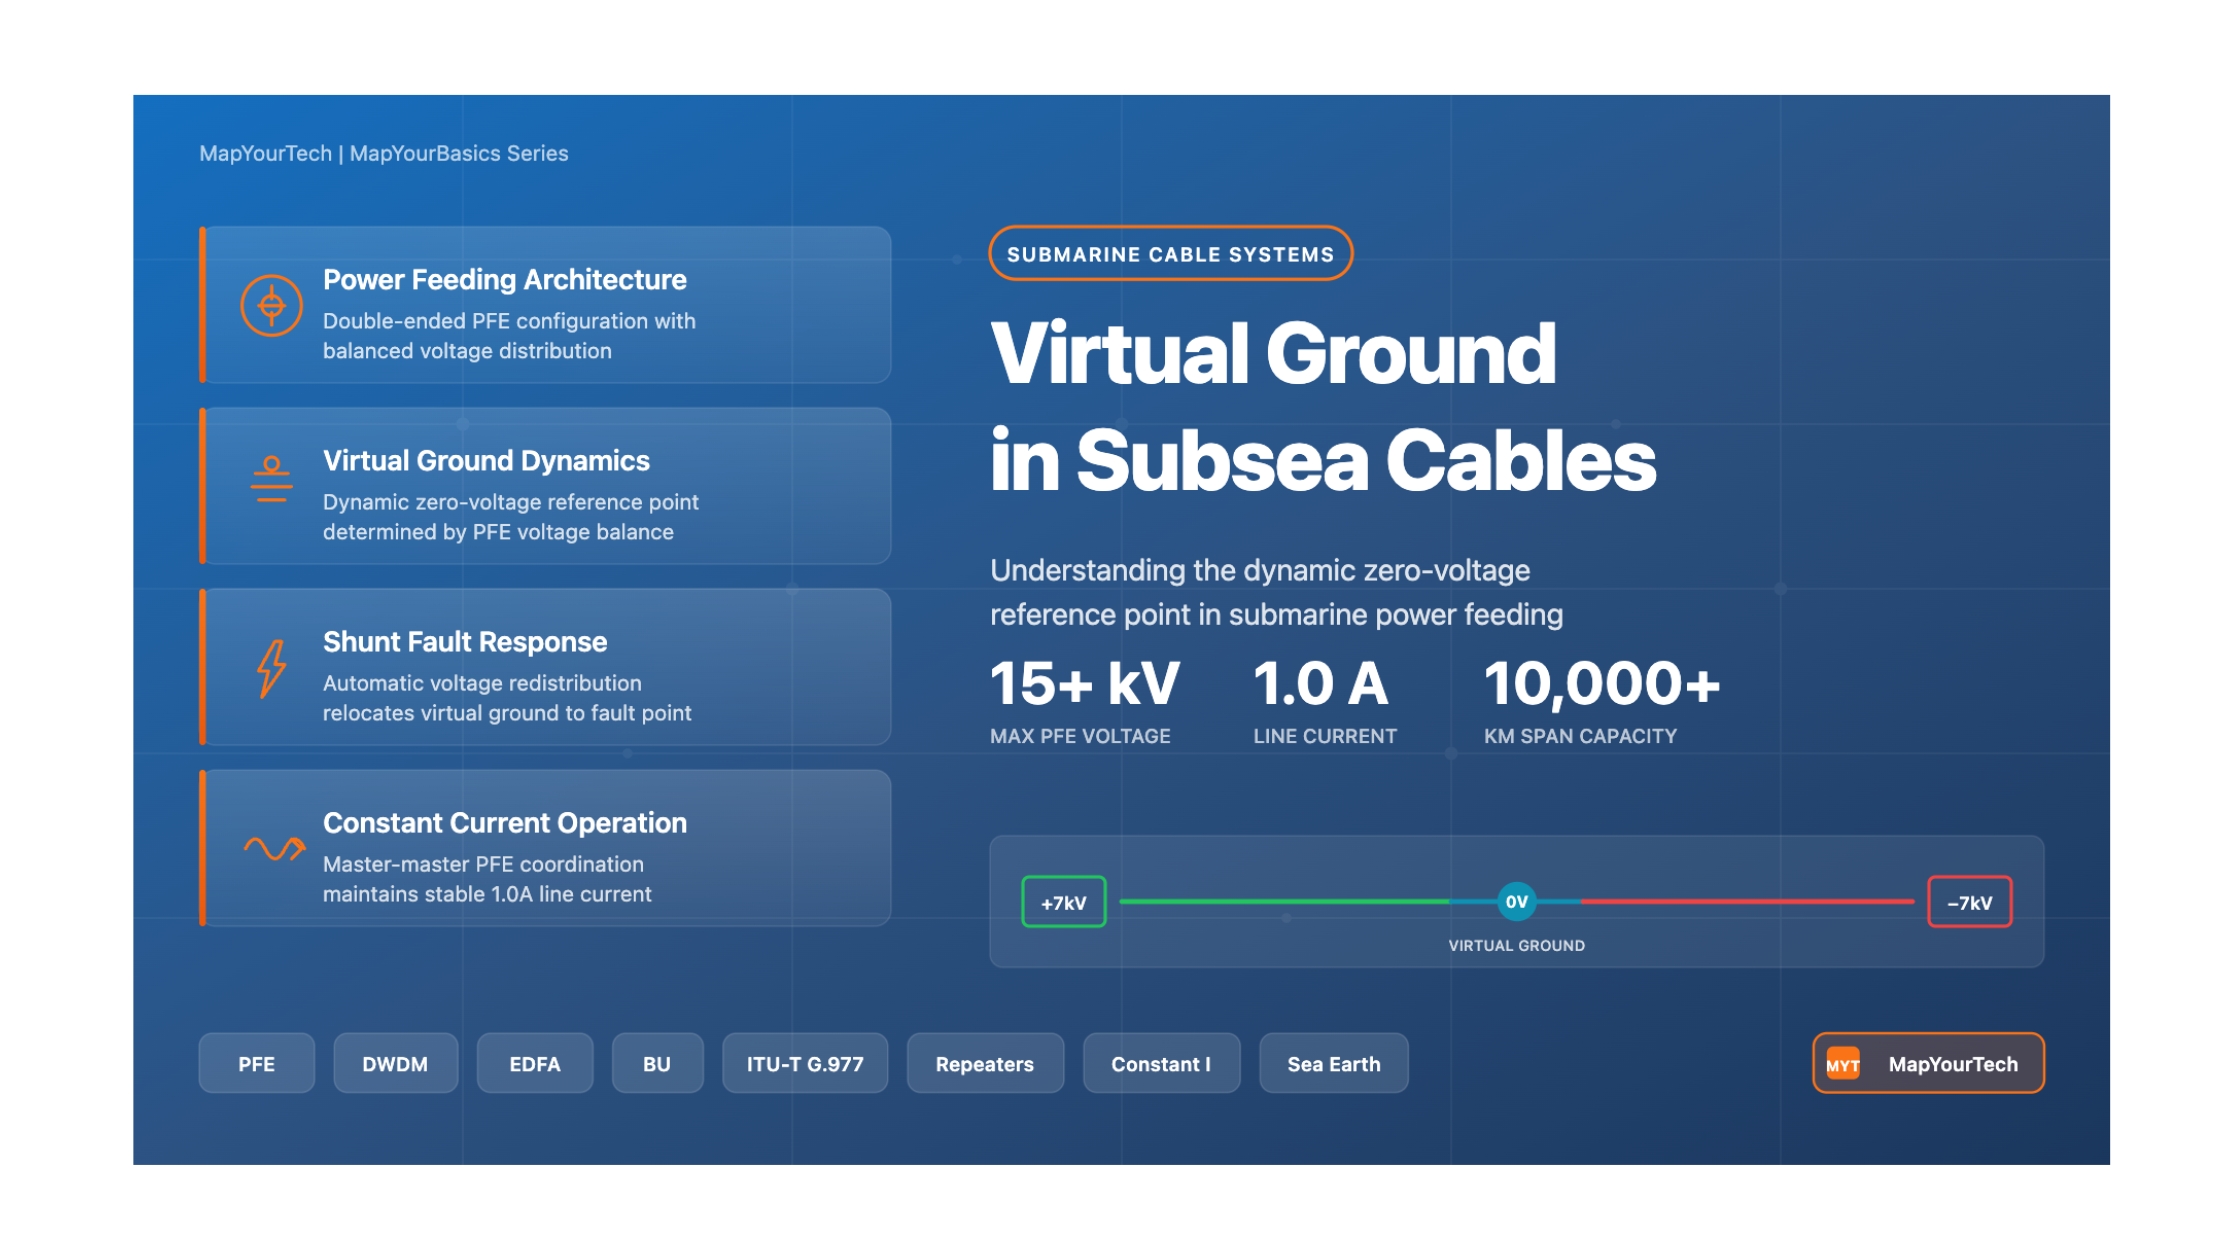Open the ITU-T G.977 tag
Screen dimensions: 2240x1260
tap(805, 1064)
